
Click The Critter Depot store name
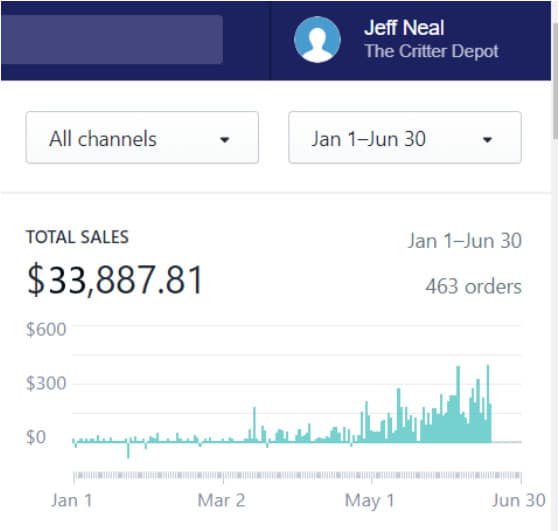tap(431, 51)
